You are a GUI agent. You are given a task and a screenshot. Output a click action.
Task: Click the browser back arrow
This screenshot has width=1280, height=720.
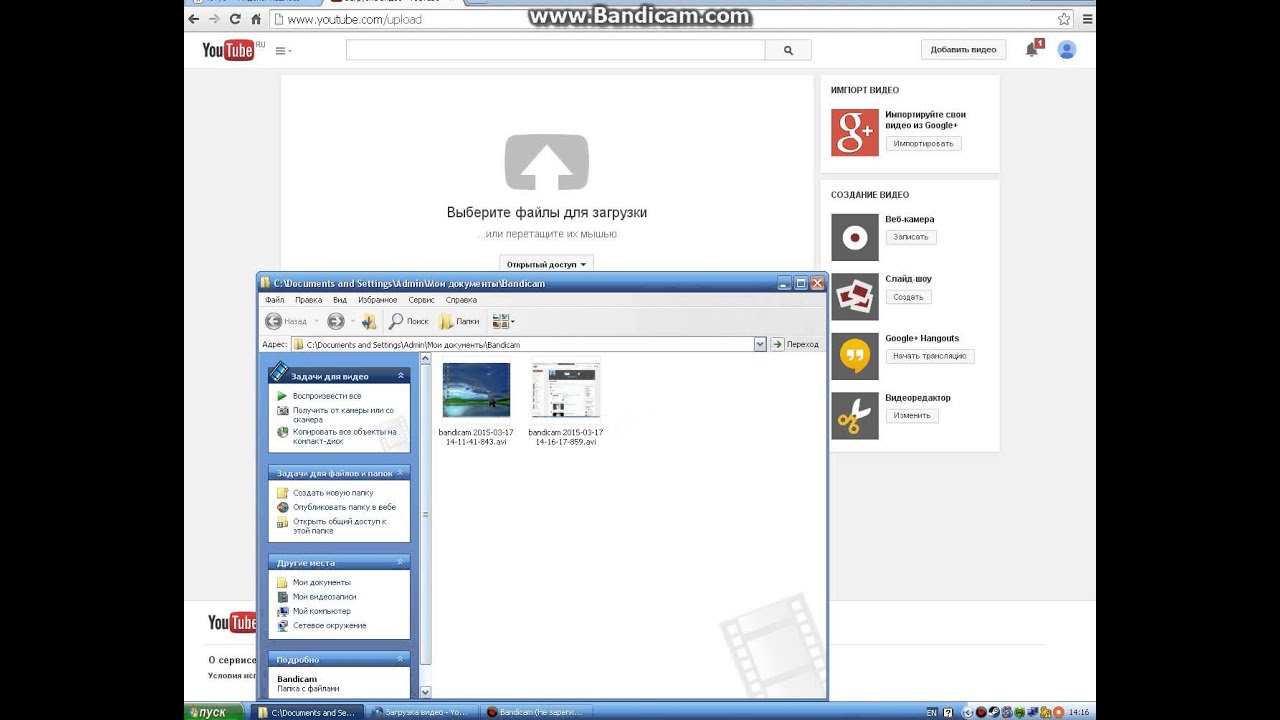click(x=194, y=19)
